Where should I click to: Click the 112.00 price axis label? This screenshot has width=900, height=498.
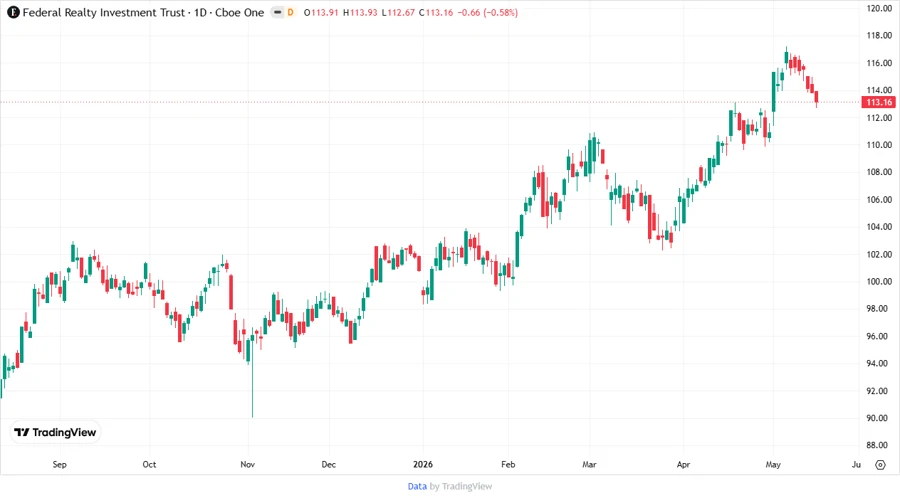coord(879,118)
